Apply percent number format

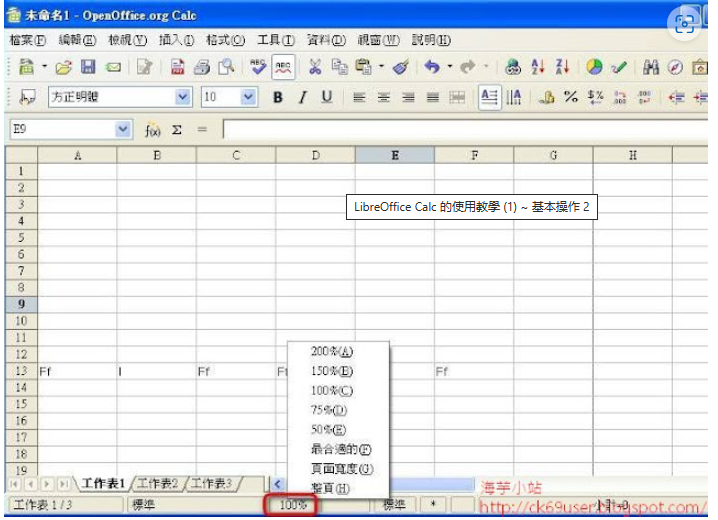(571, 97)
